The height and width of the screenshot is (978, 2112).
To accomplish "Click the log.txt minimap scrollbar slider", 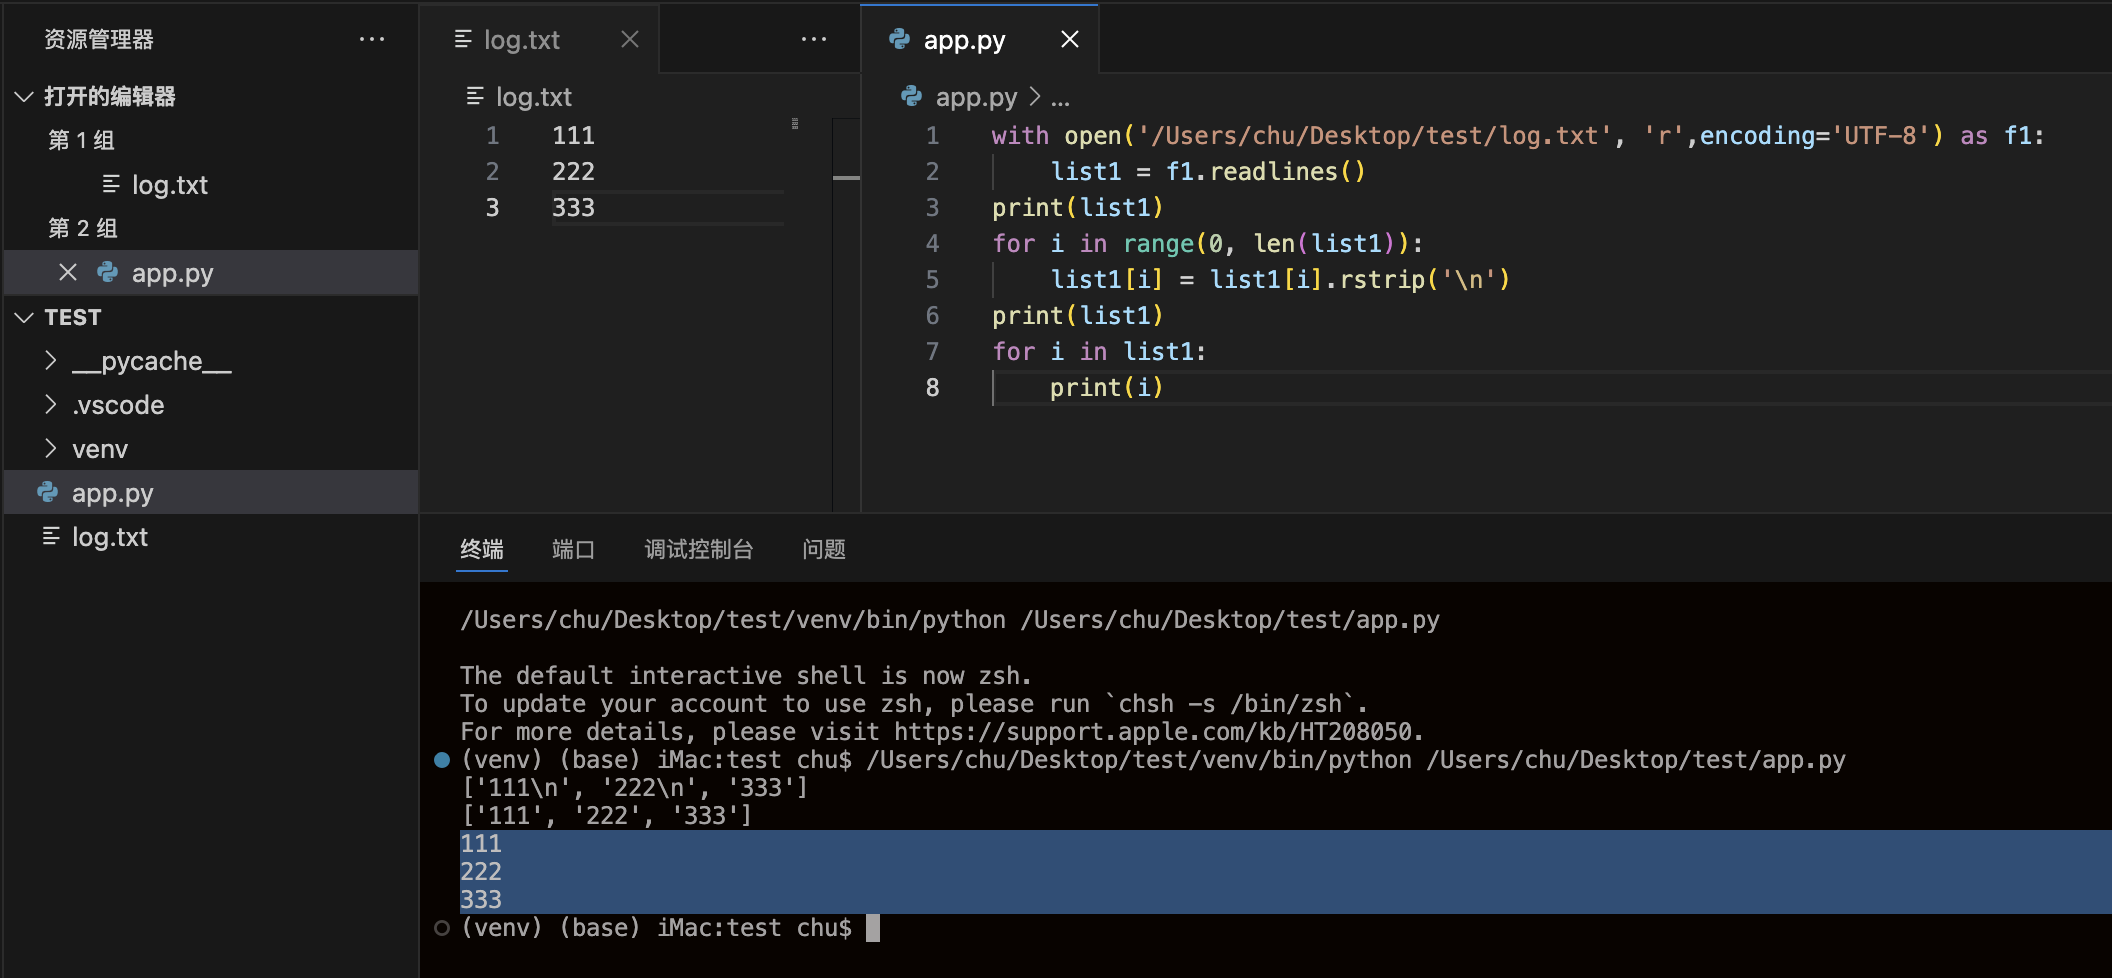I will pyautogui.click(x=846, y=178).
